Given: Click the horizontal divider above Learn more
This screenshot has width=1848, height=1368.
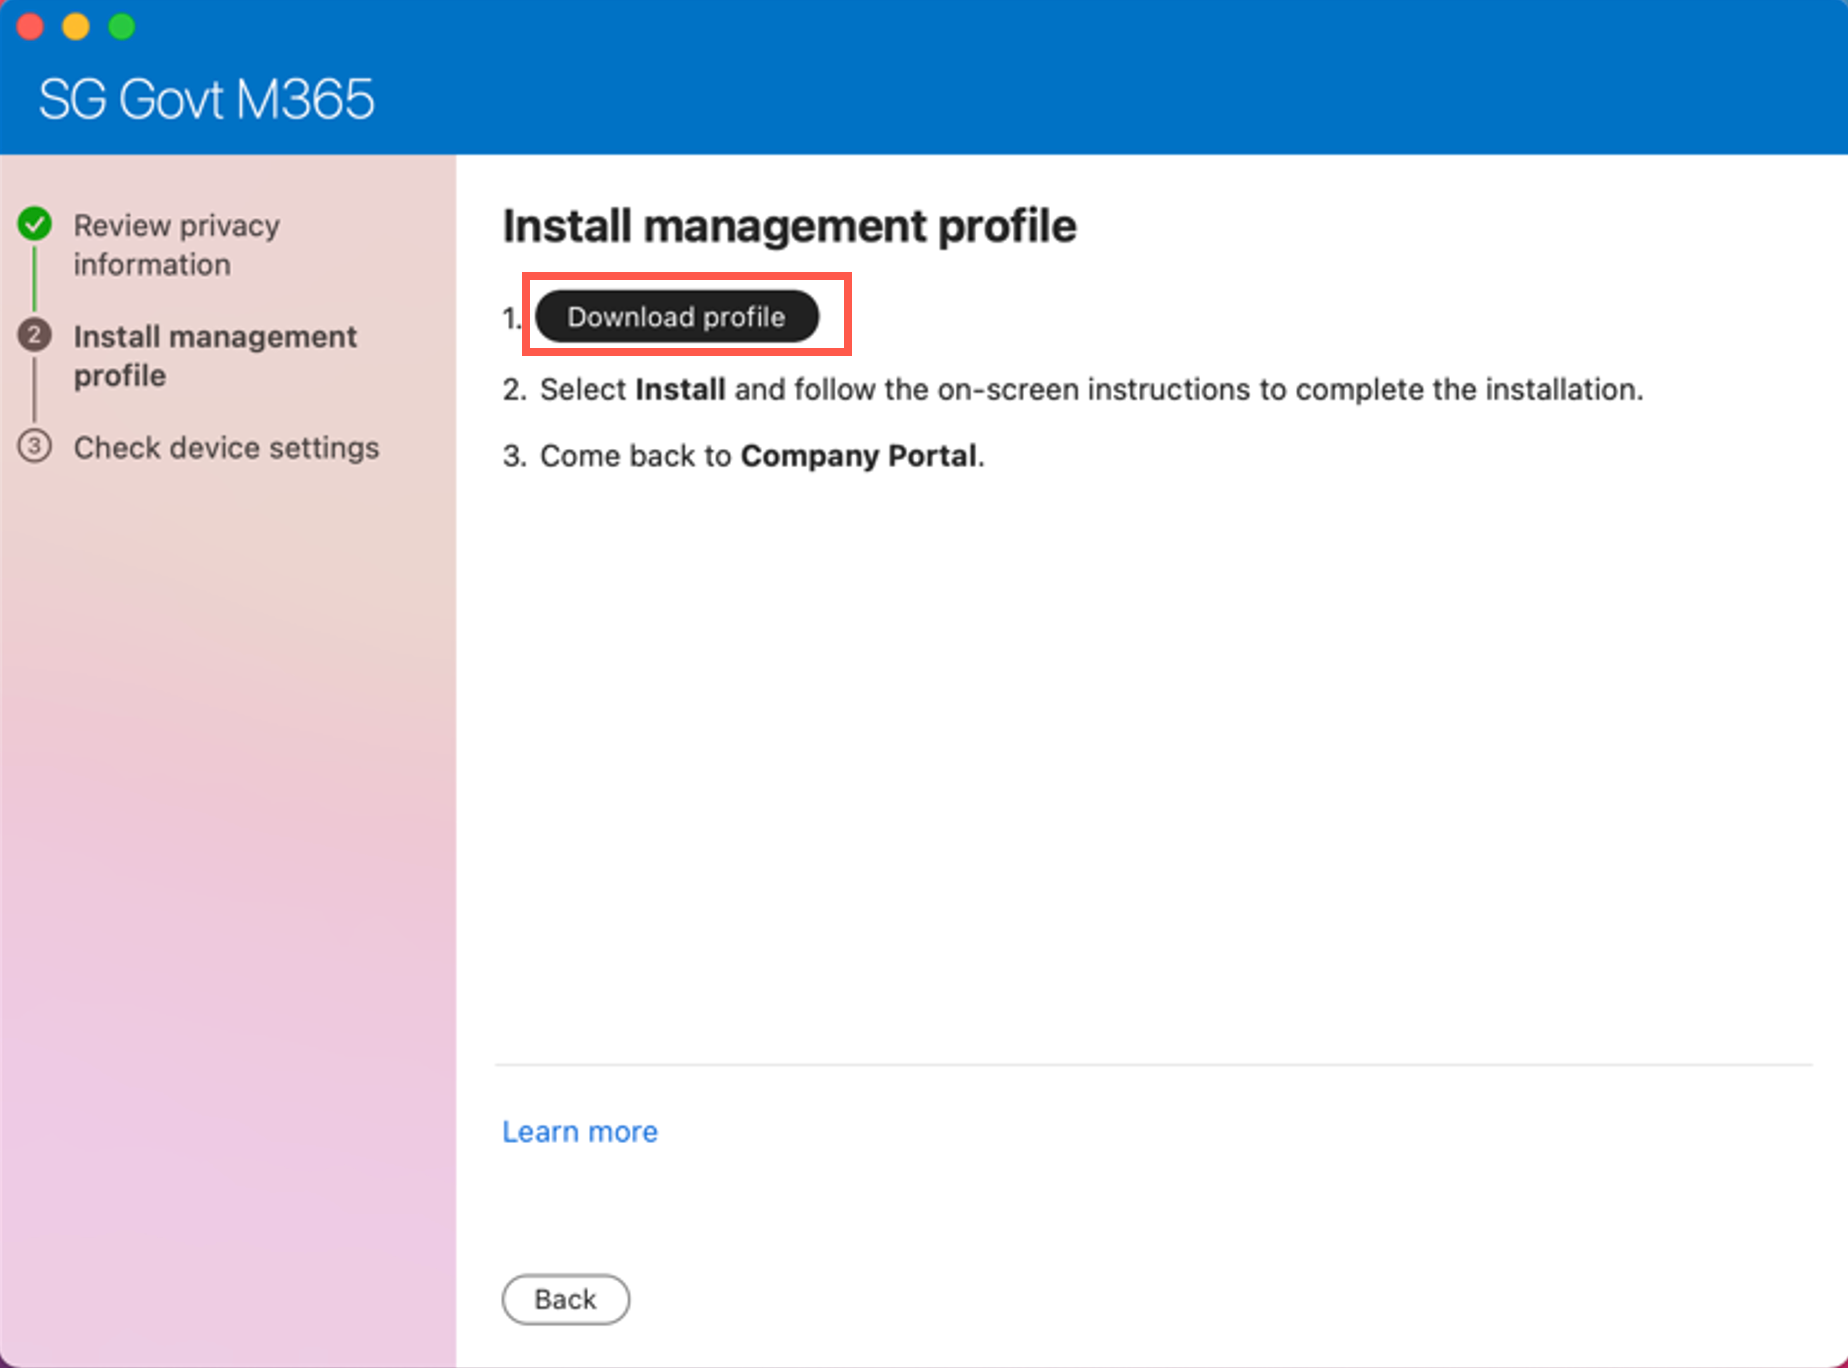Looking at the screenshot, I should (x=1152, y=1065).
